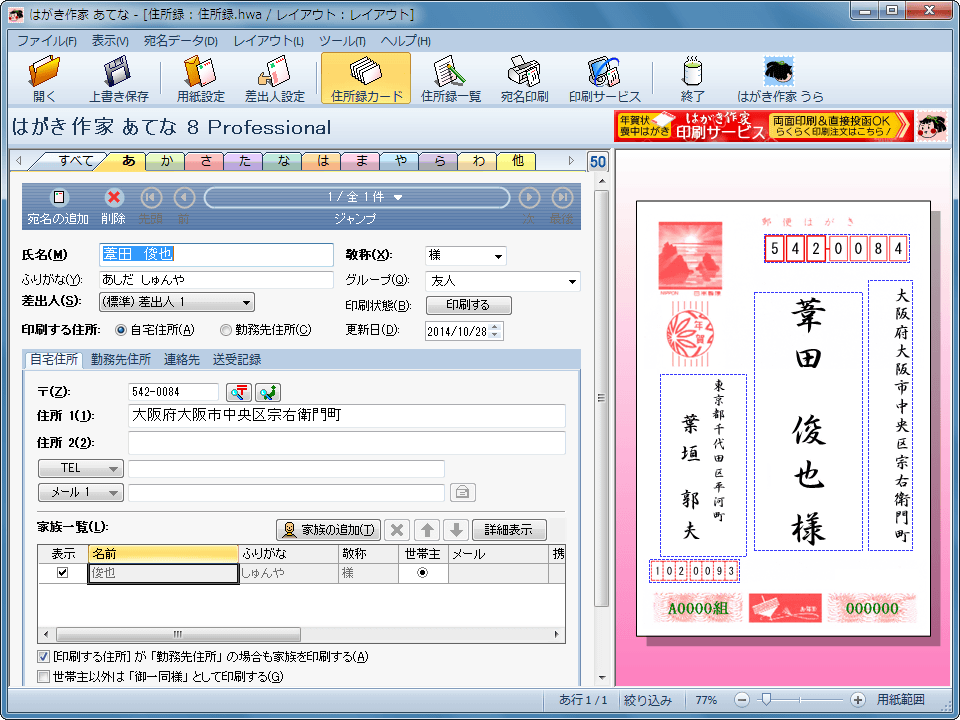This screenshot has width=960, height=720.
Task: Open 用紙設定 from the toolbar
Action: tap(200, 73)
